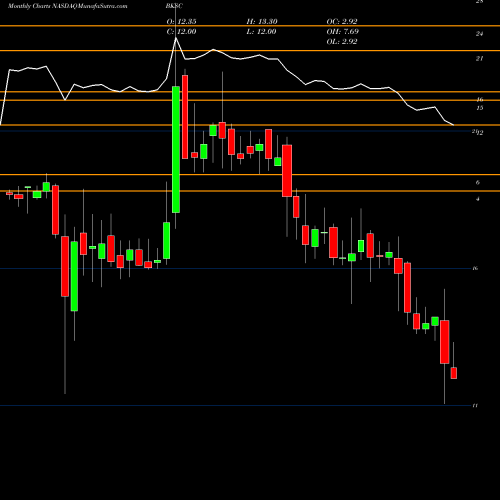Screen dimensions: 500x500
Task: Select the "L: 12.00" low price value
Action: (261, 31)
